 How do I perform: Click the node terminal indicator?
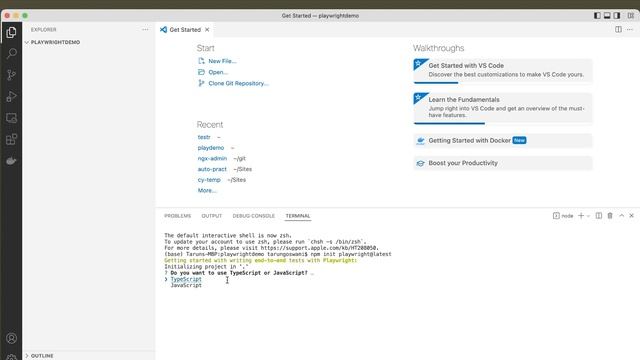[x=563, y=216]
